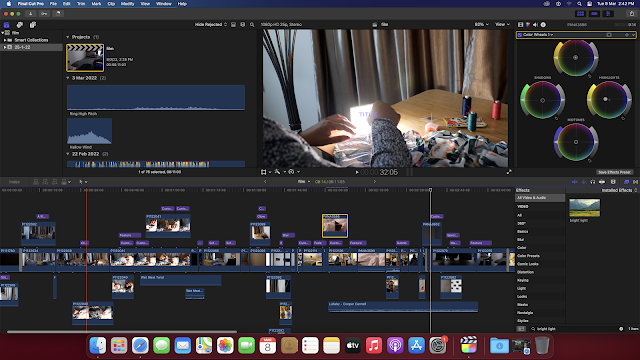
Task: Show or hide the browser panel
Action: pyautogui.click(x=580, y=13)
